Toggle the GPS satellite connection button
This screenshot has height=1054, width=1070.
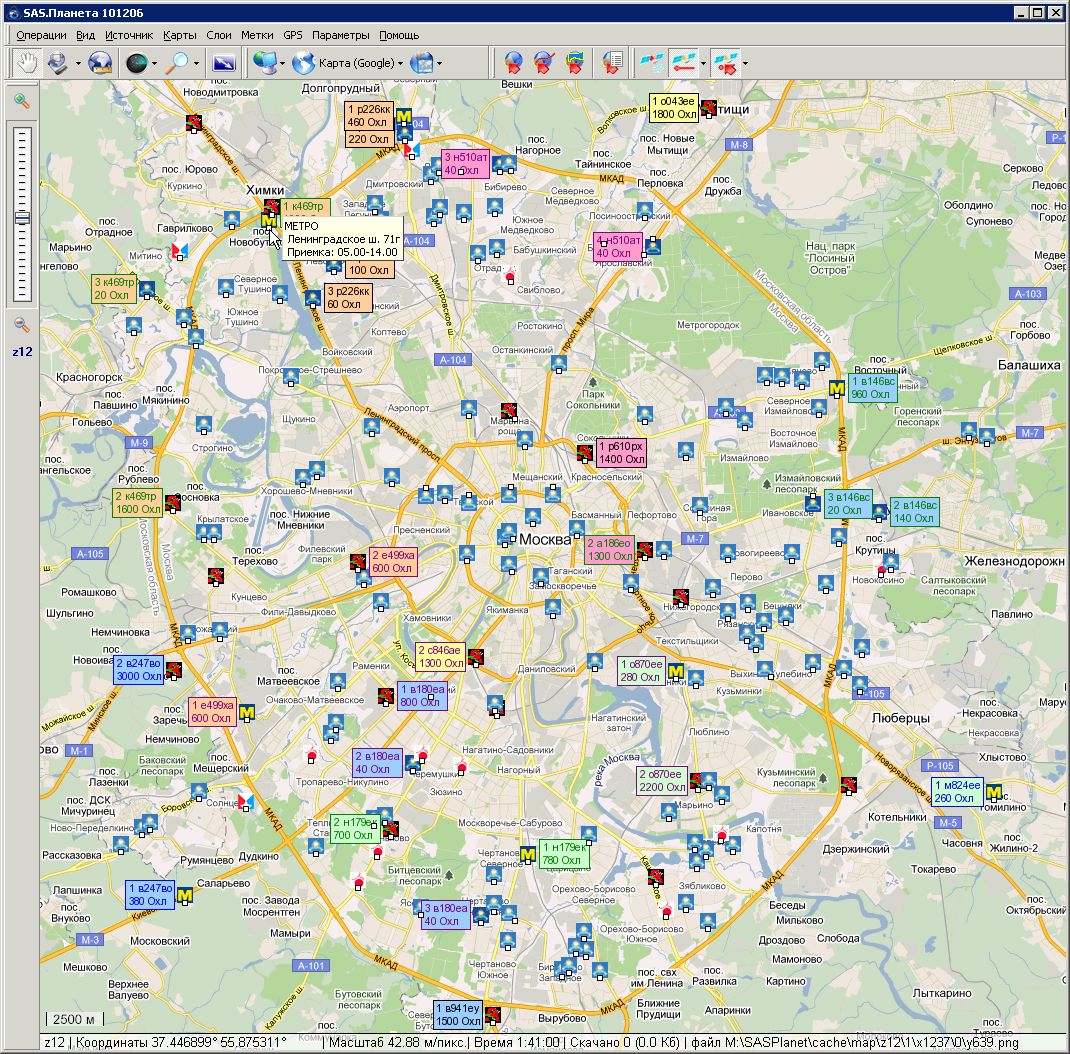[x=651, y=63]
